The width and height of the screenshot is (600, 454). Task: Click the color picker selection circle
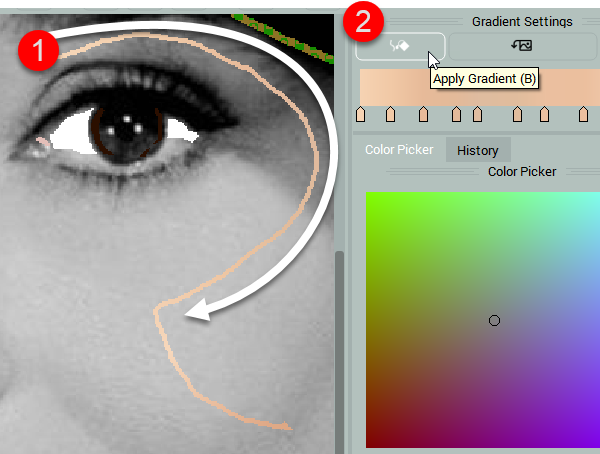click(x=494, y=320)
